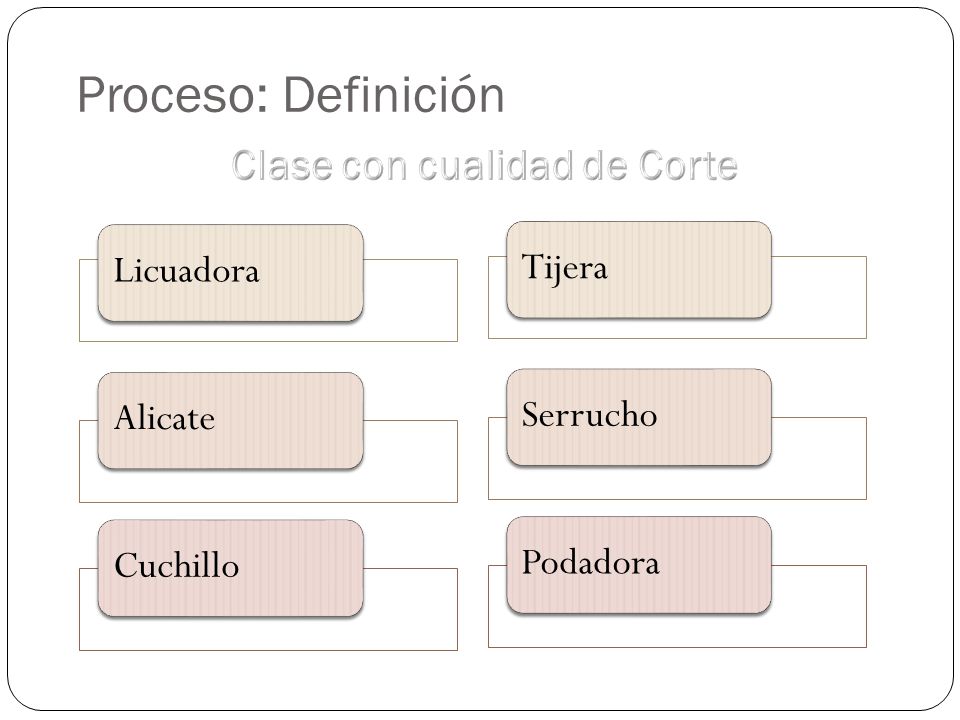Click empty description area beside Licuadora

[410, 300]
